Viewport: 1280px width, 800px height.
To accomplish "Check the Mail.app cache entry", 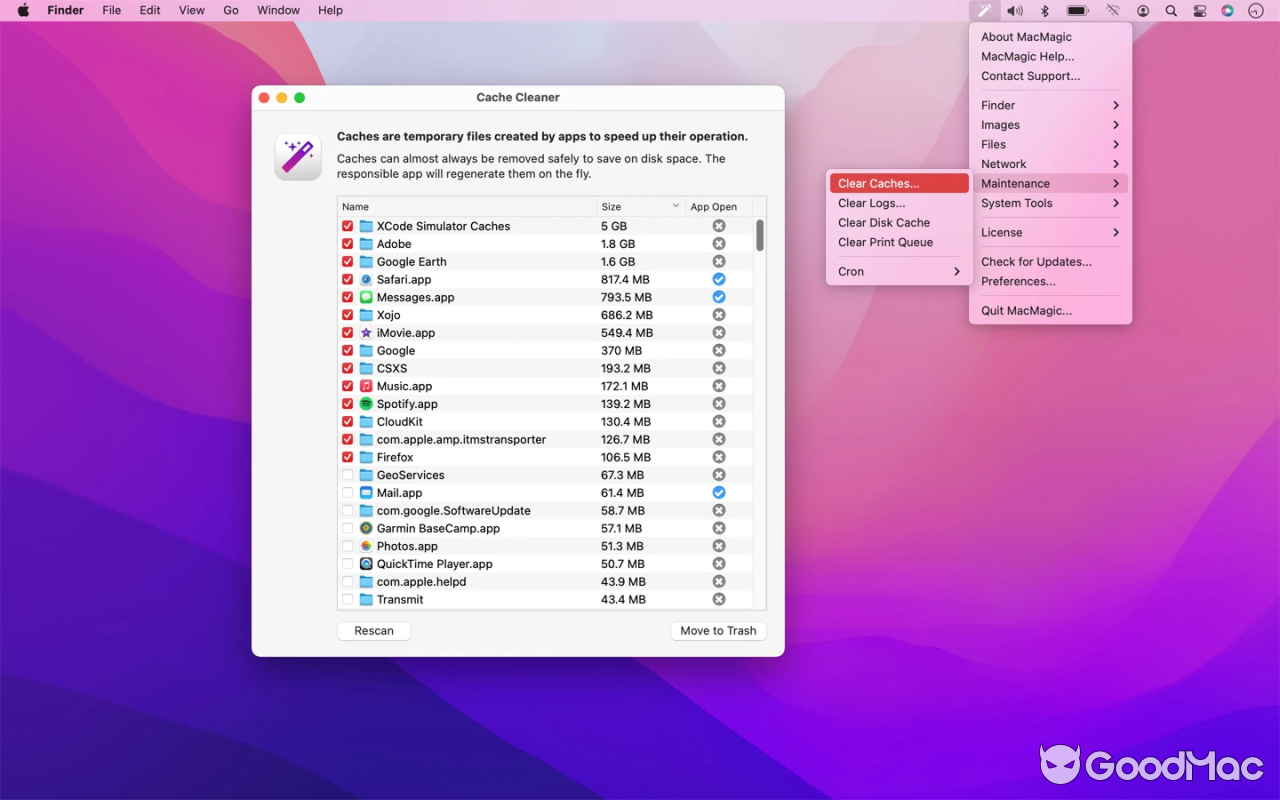I will (347, 492).
